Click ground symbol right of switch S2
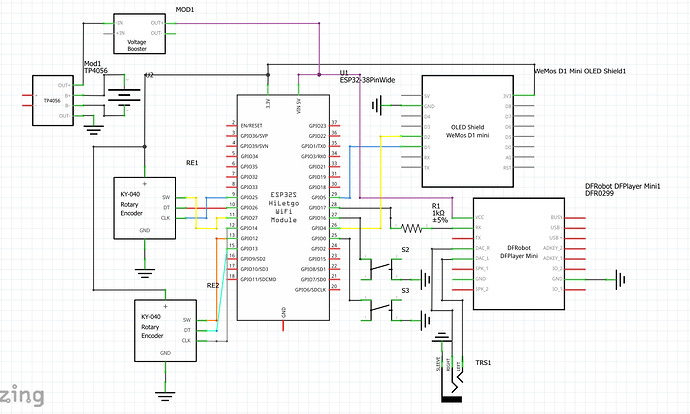Image resolution: width=690 pixels, height=414 pixels. 426,279
